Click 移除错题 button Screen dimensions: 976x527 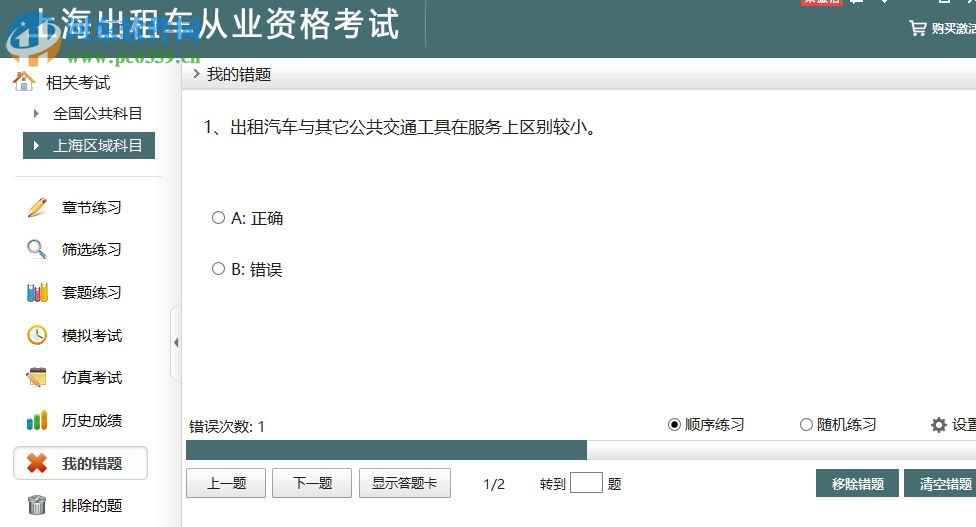pyautogui.click(x=857, y=483)
